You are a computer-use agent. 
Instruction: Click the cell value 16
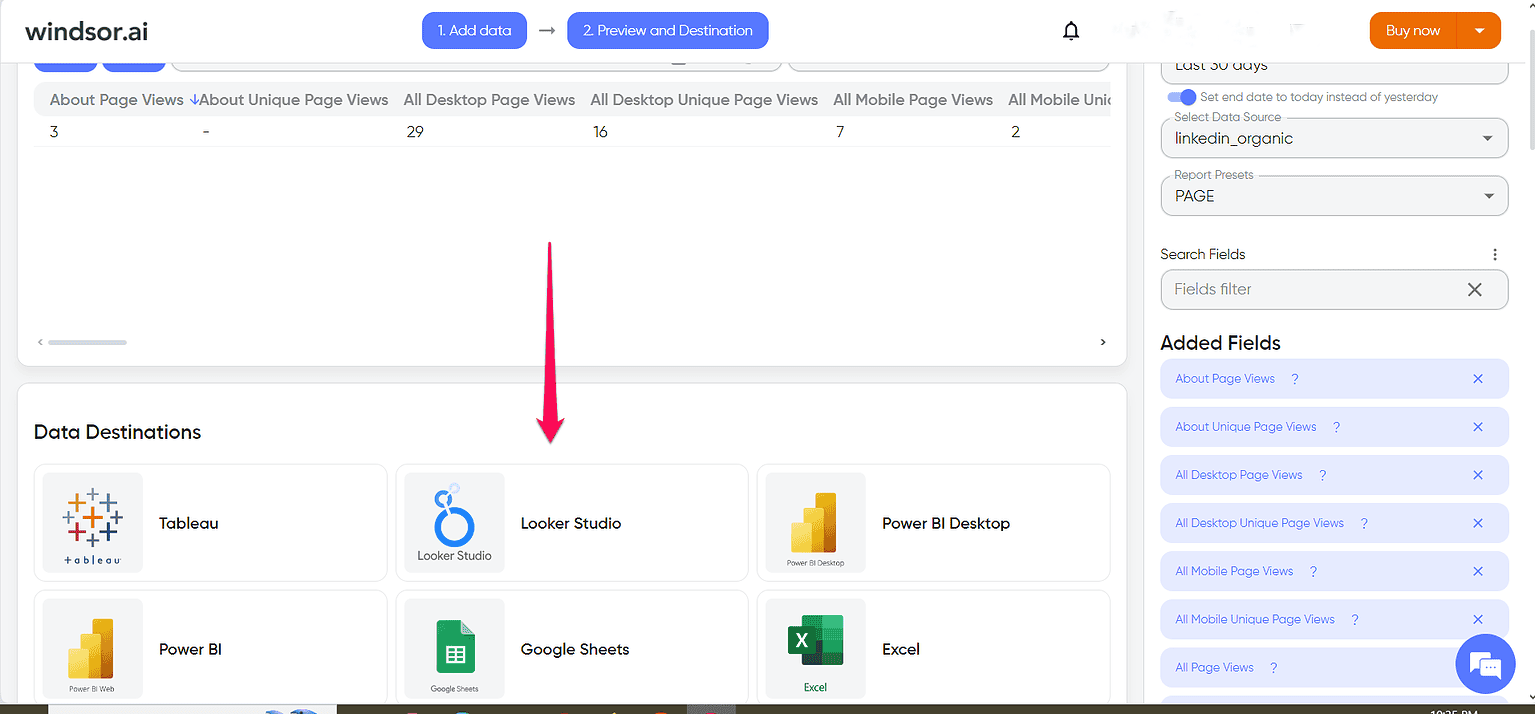point(600,132)
